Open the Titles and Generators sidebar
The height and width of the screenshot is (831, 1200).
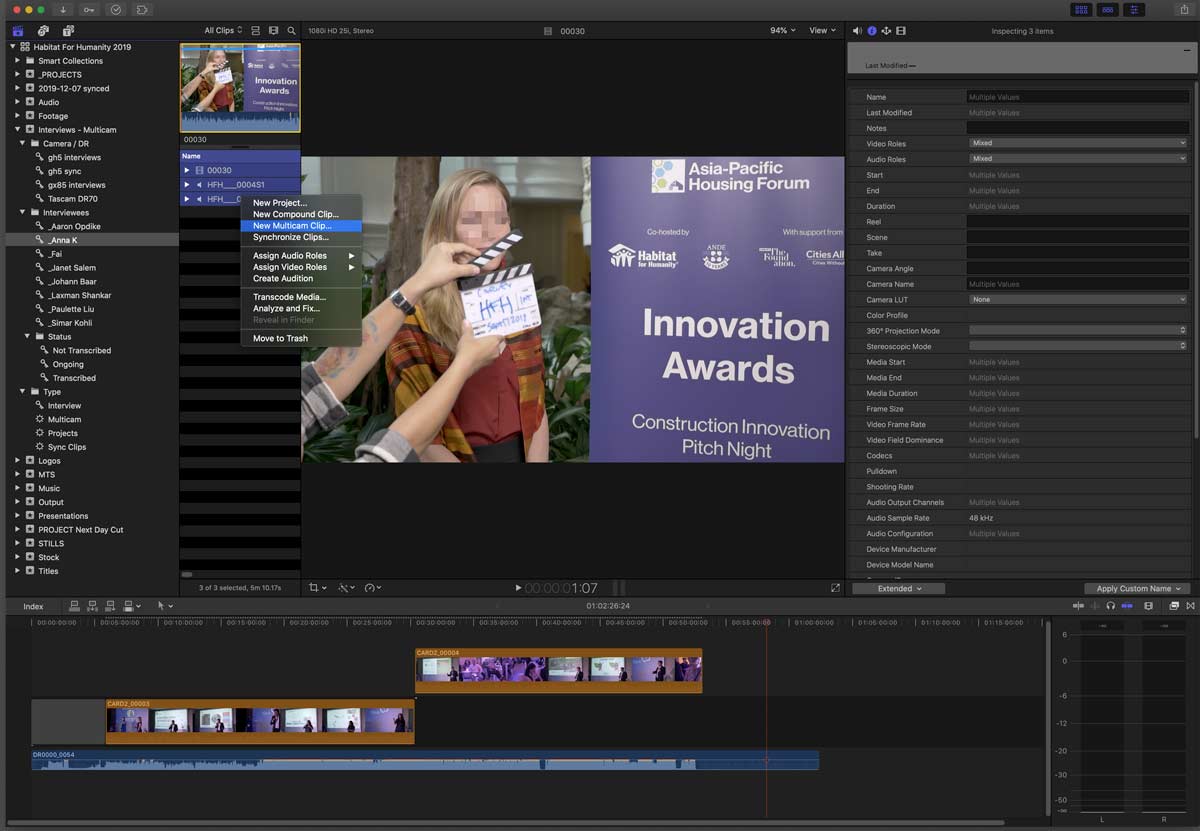(68, 31)
